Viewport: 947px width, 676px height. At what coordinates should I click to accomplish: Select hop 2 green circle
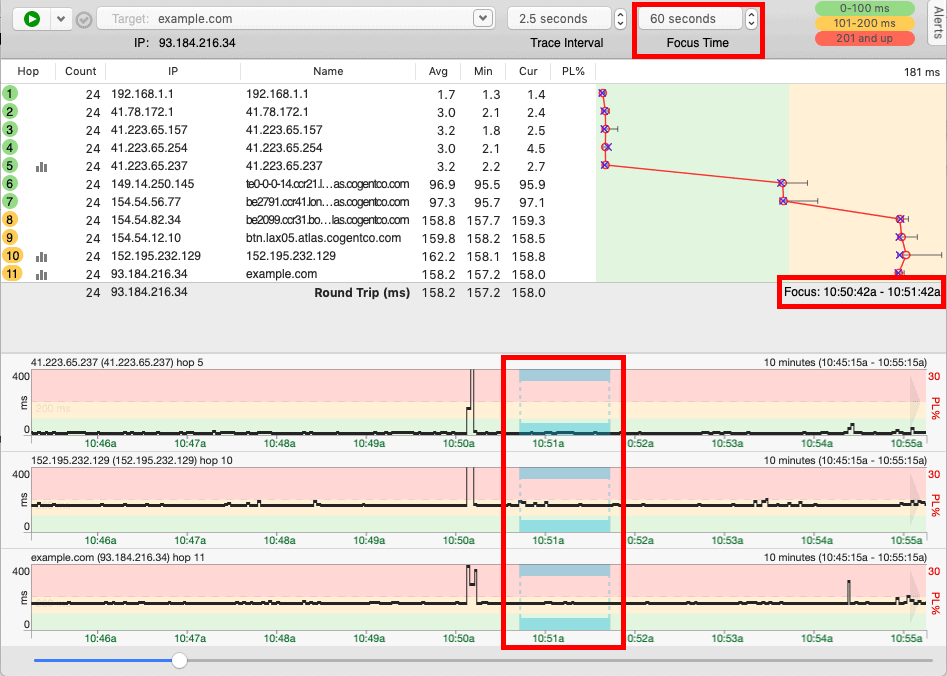(x=10, y=112)
